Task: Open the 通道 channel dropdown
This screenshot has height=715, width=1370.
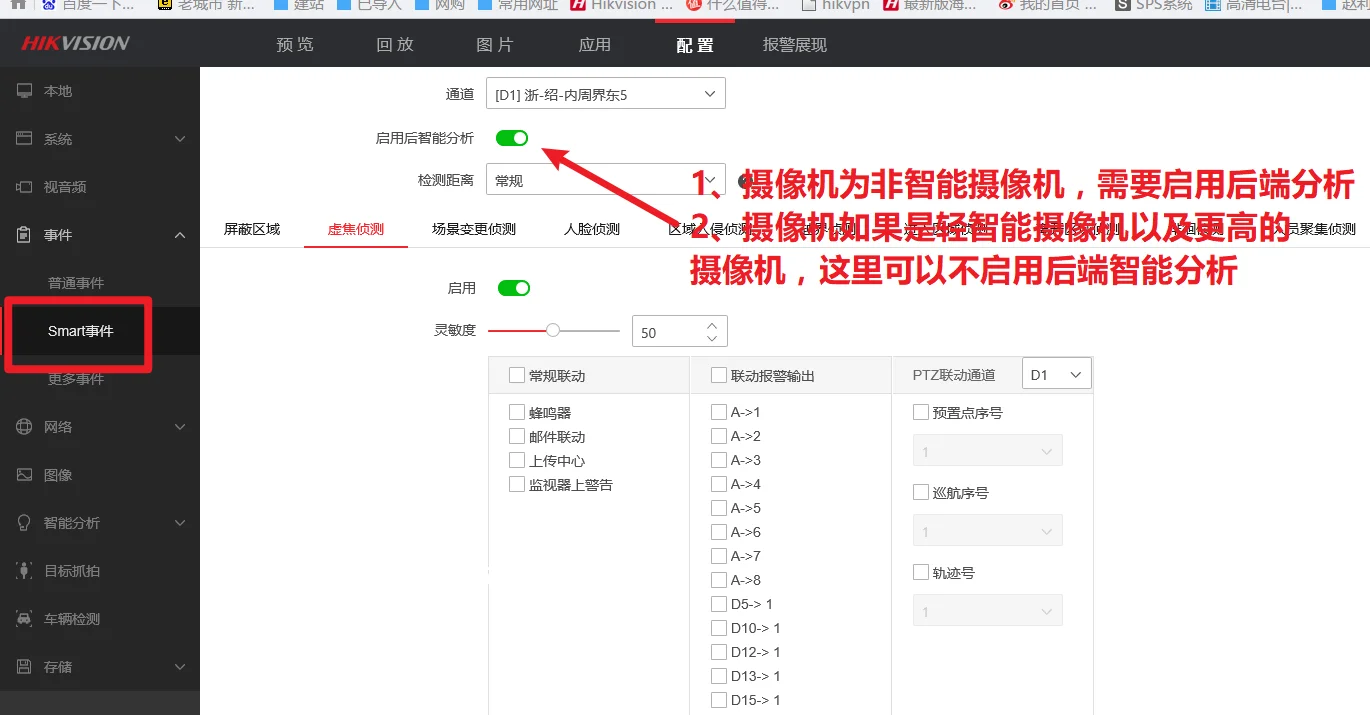Action: [605, 94]
